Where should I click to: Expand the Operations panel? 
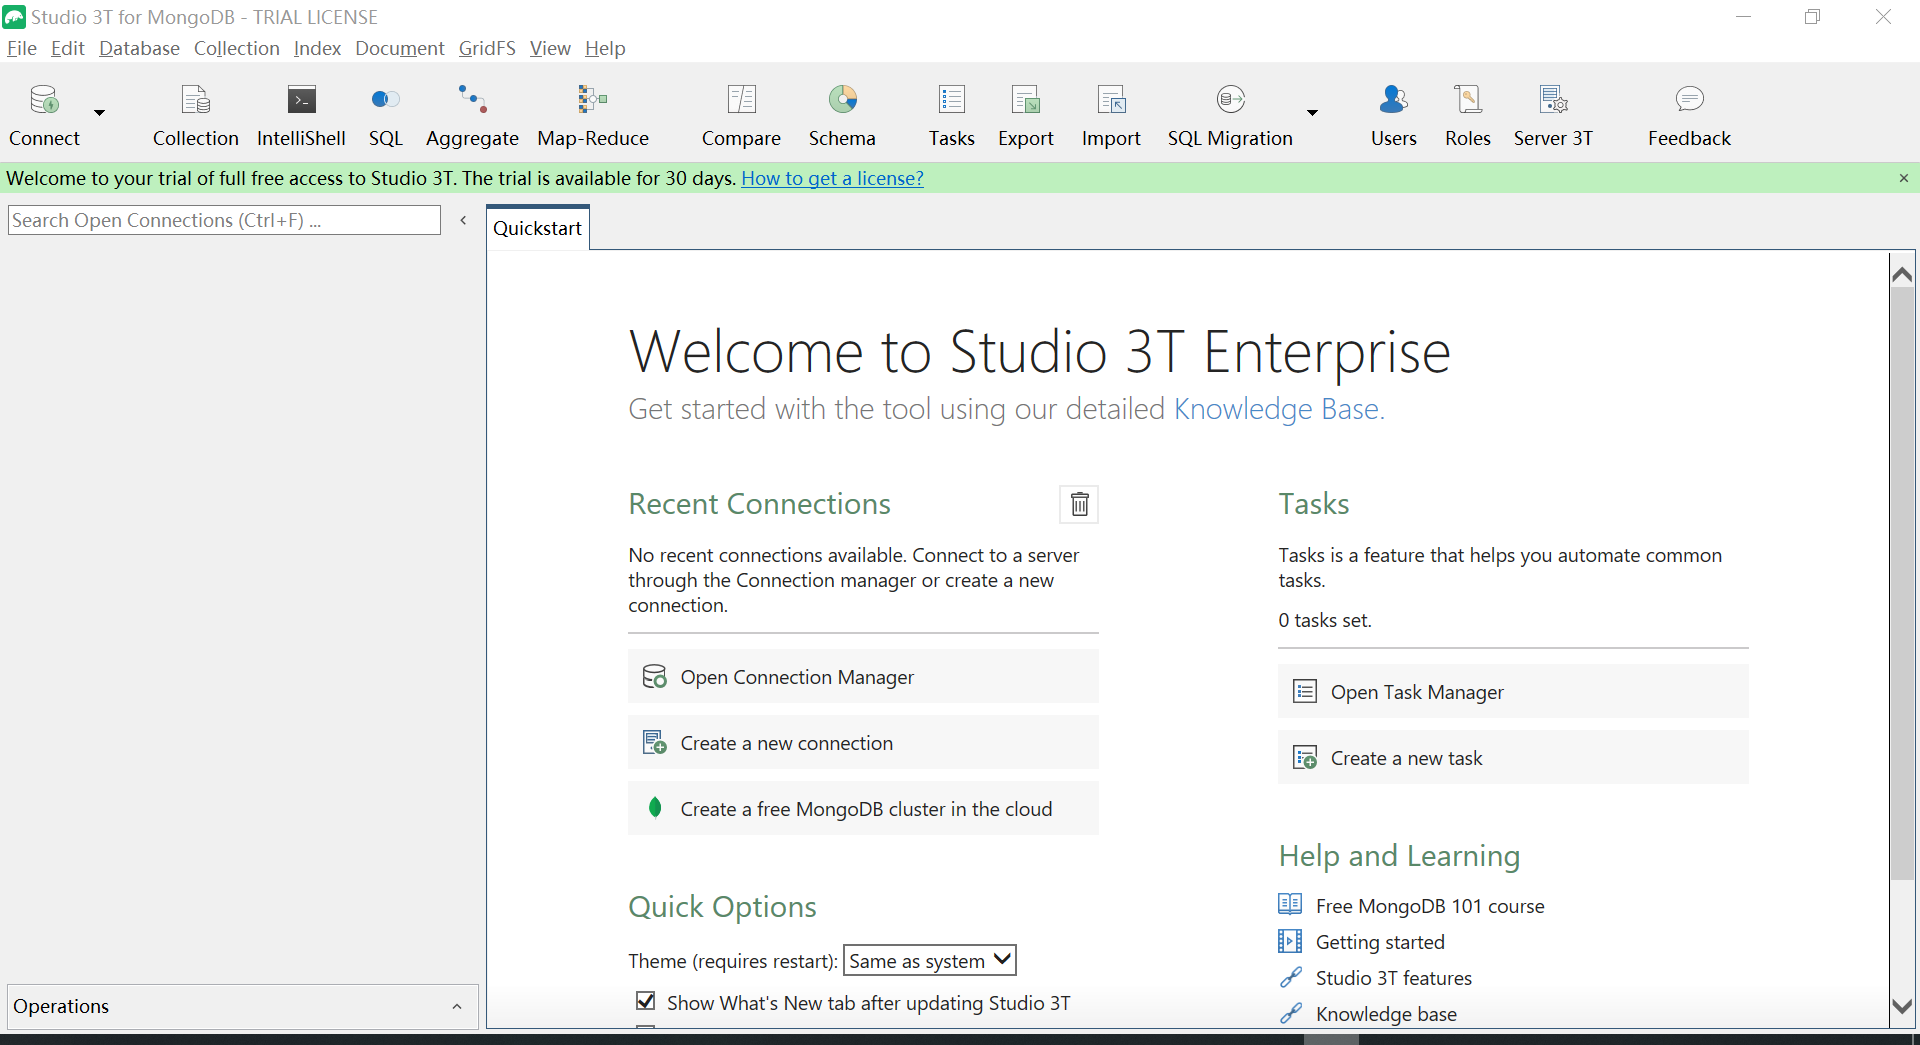coord(457,1007)
